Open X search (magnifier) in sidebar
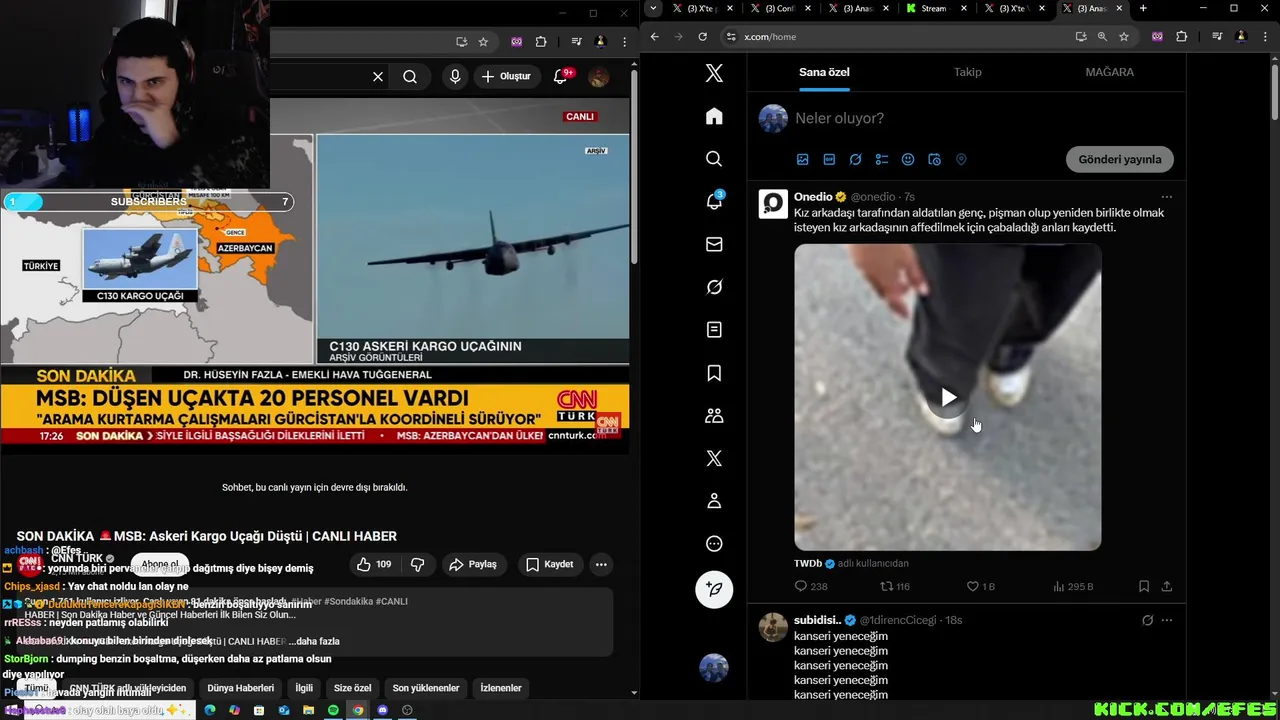The image size is (1280, 720). pyautogui.click(x=714, y=159)
